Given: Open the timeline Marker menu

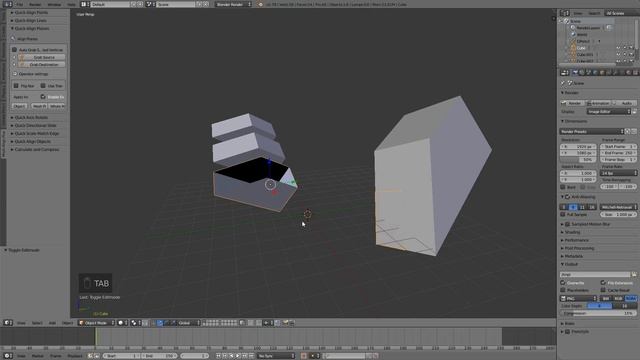Looking at the screenshot, I should coord(38,356).
